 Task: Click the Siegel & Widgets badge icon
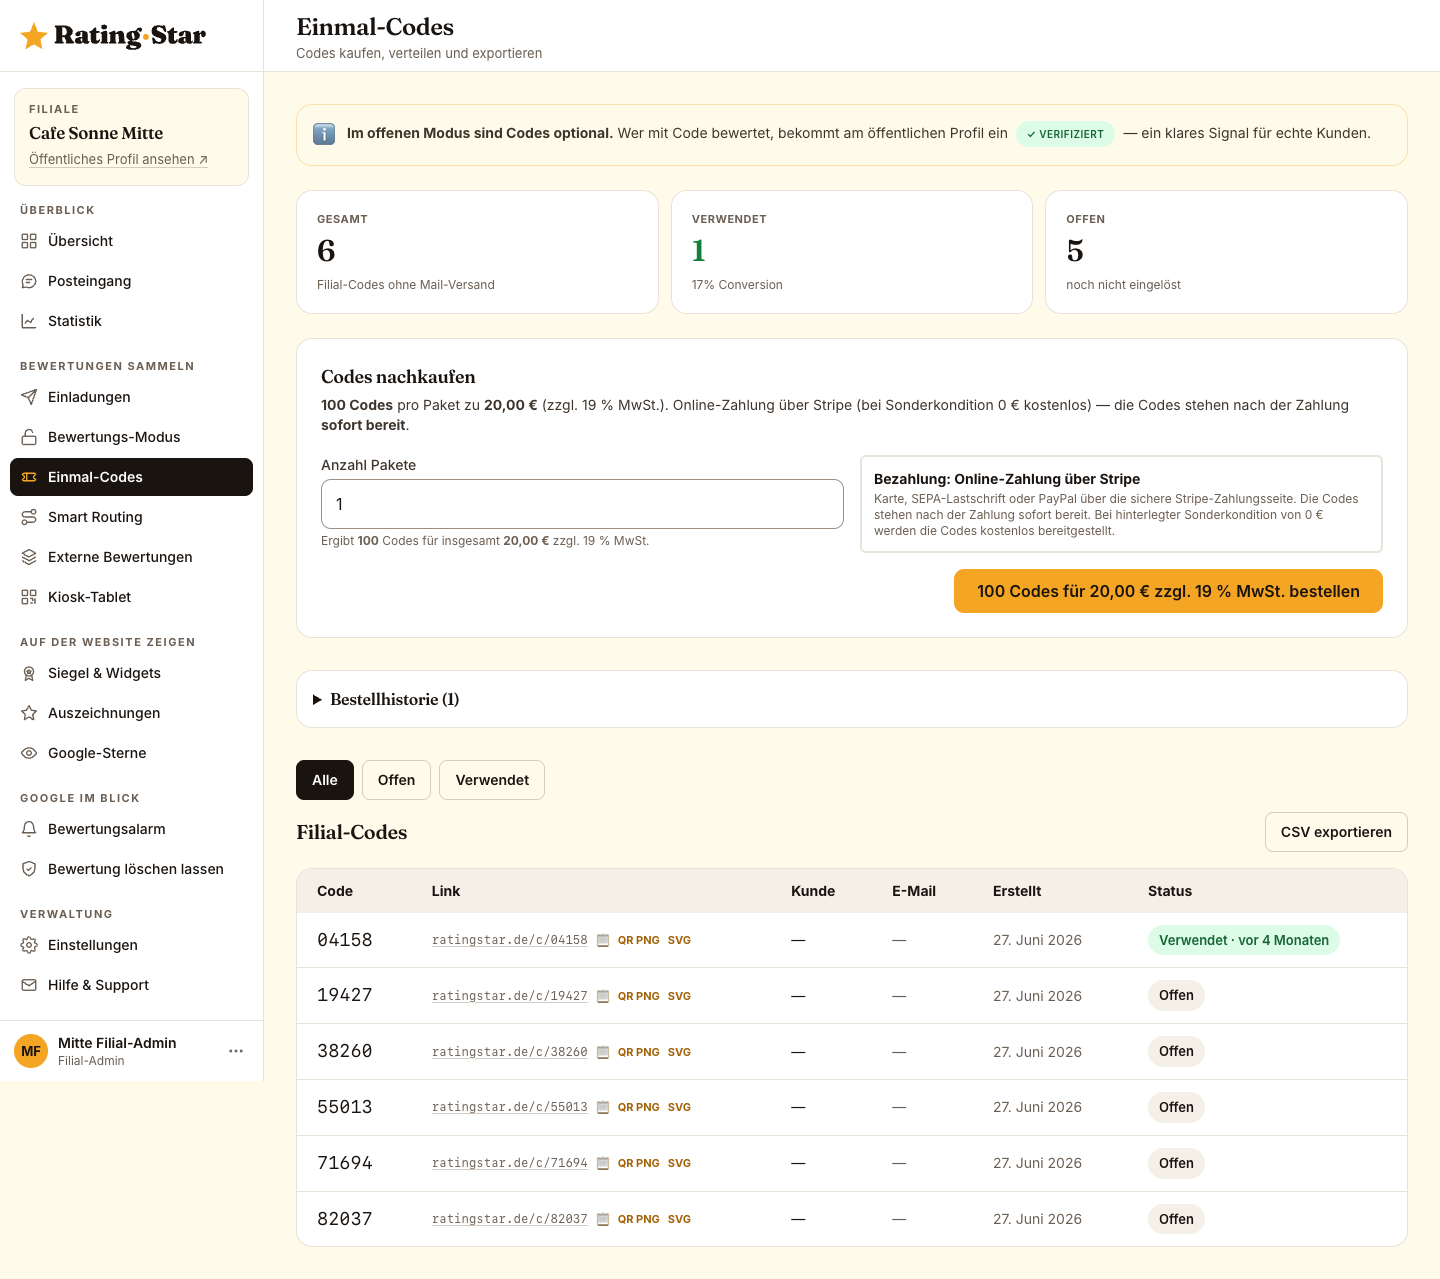coord(29,673)
